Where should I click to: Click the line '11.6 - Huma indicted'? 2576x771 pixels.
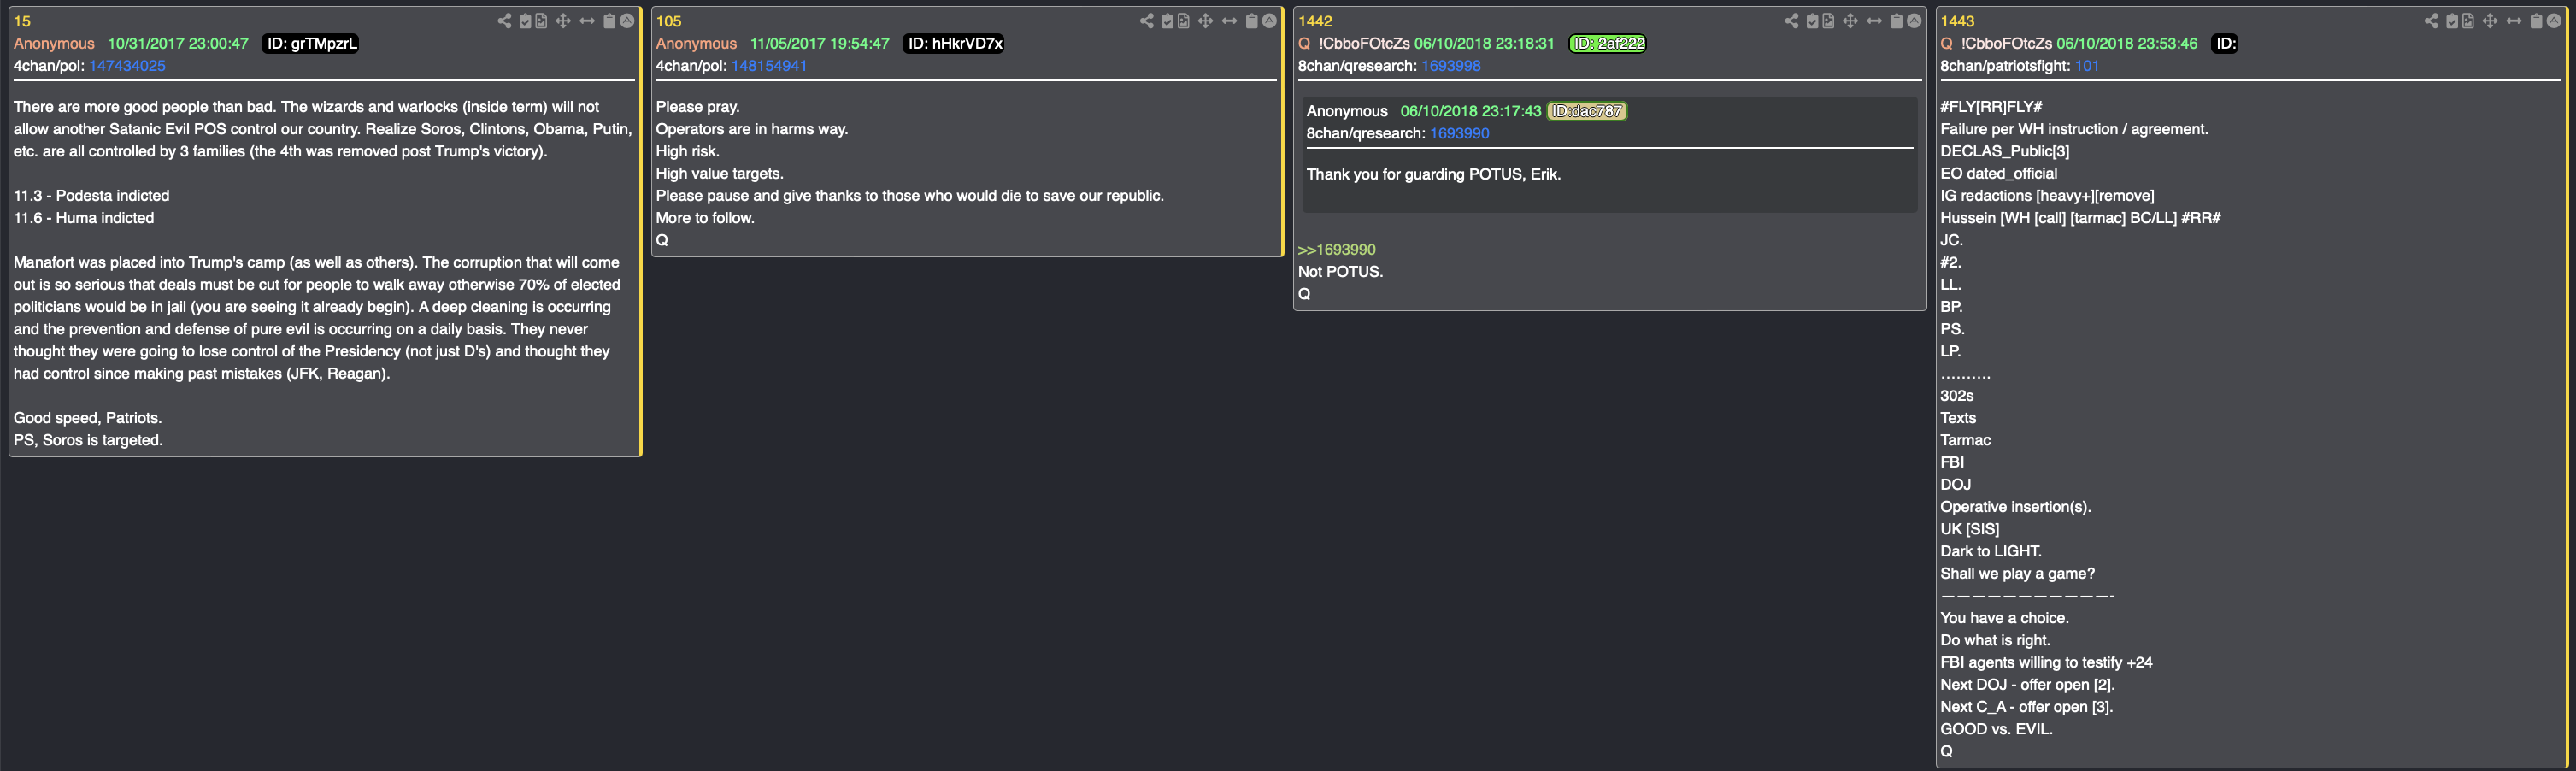coord(83,218)
